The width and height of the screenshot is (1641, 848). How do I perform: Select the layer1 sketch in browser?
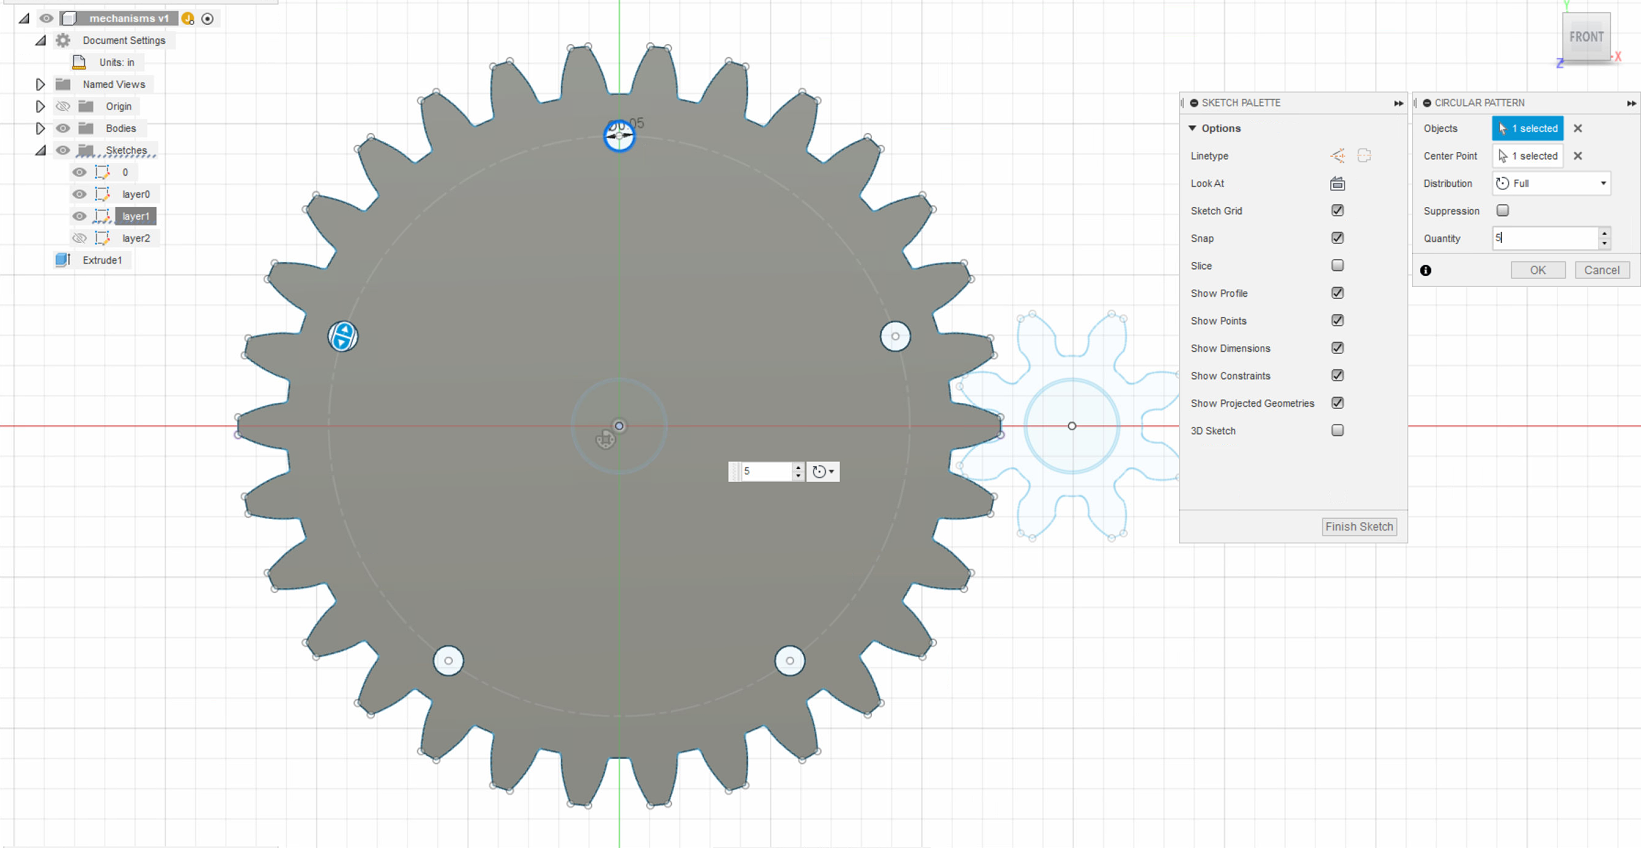click(135, 216)
